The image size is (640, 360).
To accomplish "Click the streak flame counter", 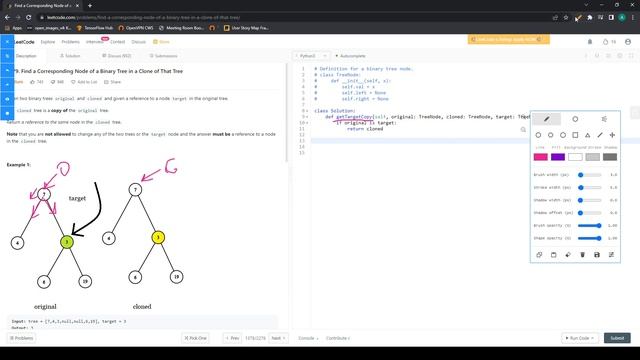I will pyautogui.click(x=609, y=42).
